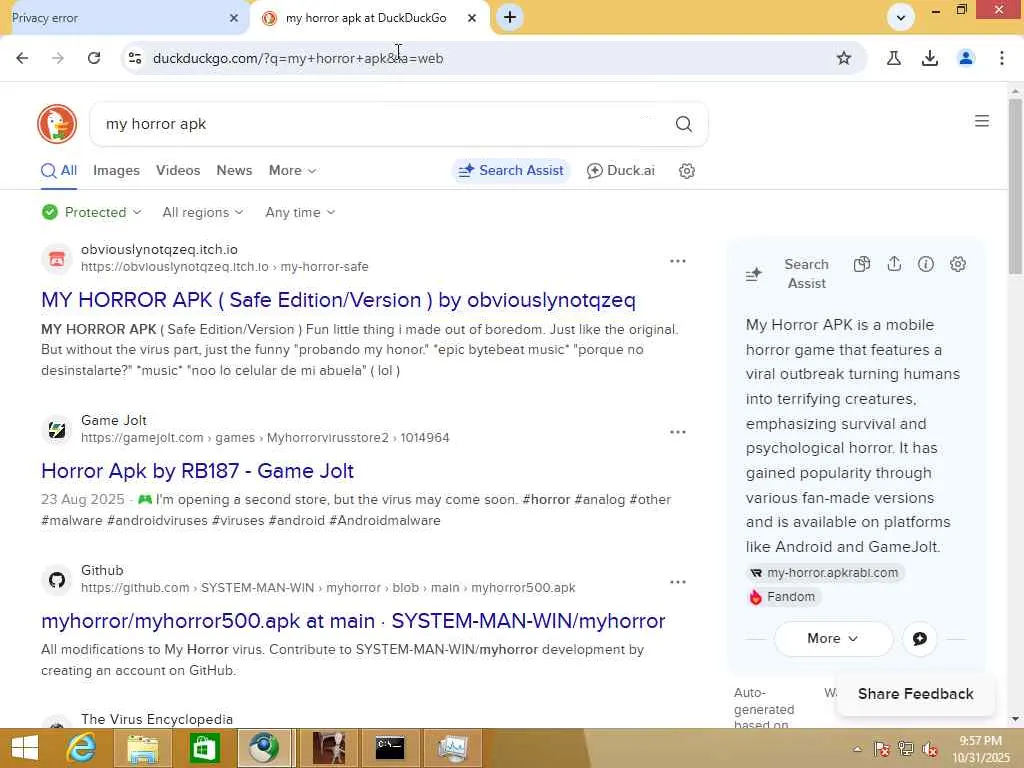This screenshot has height=768, width=1024.
Task: Expand the Protected safe search dropdown
Action: click(x=91, y=212)
